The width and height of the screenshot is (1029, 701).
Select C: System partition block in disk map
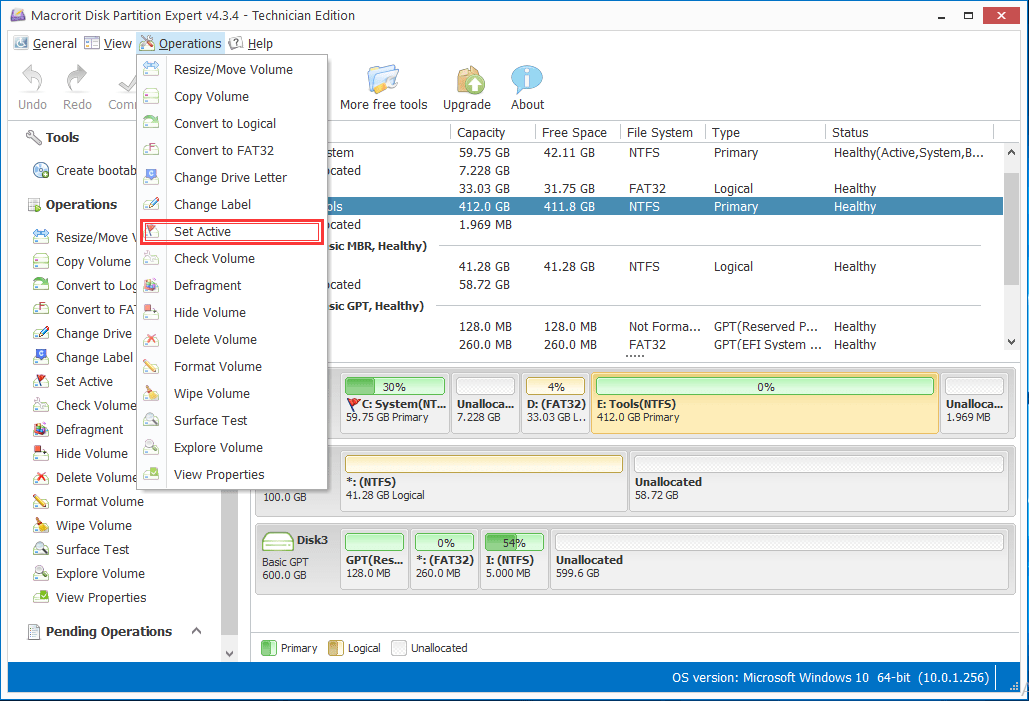(396, 403)
